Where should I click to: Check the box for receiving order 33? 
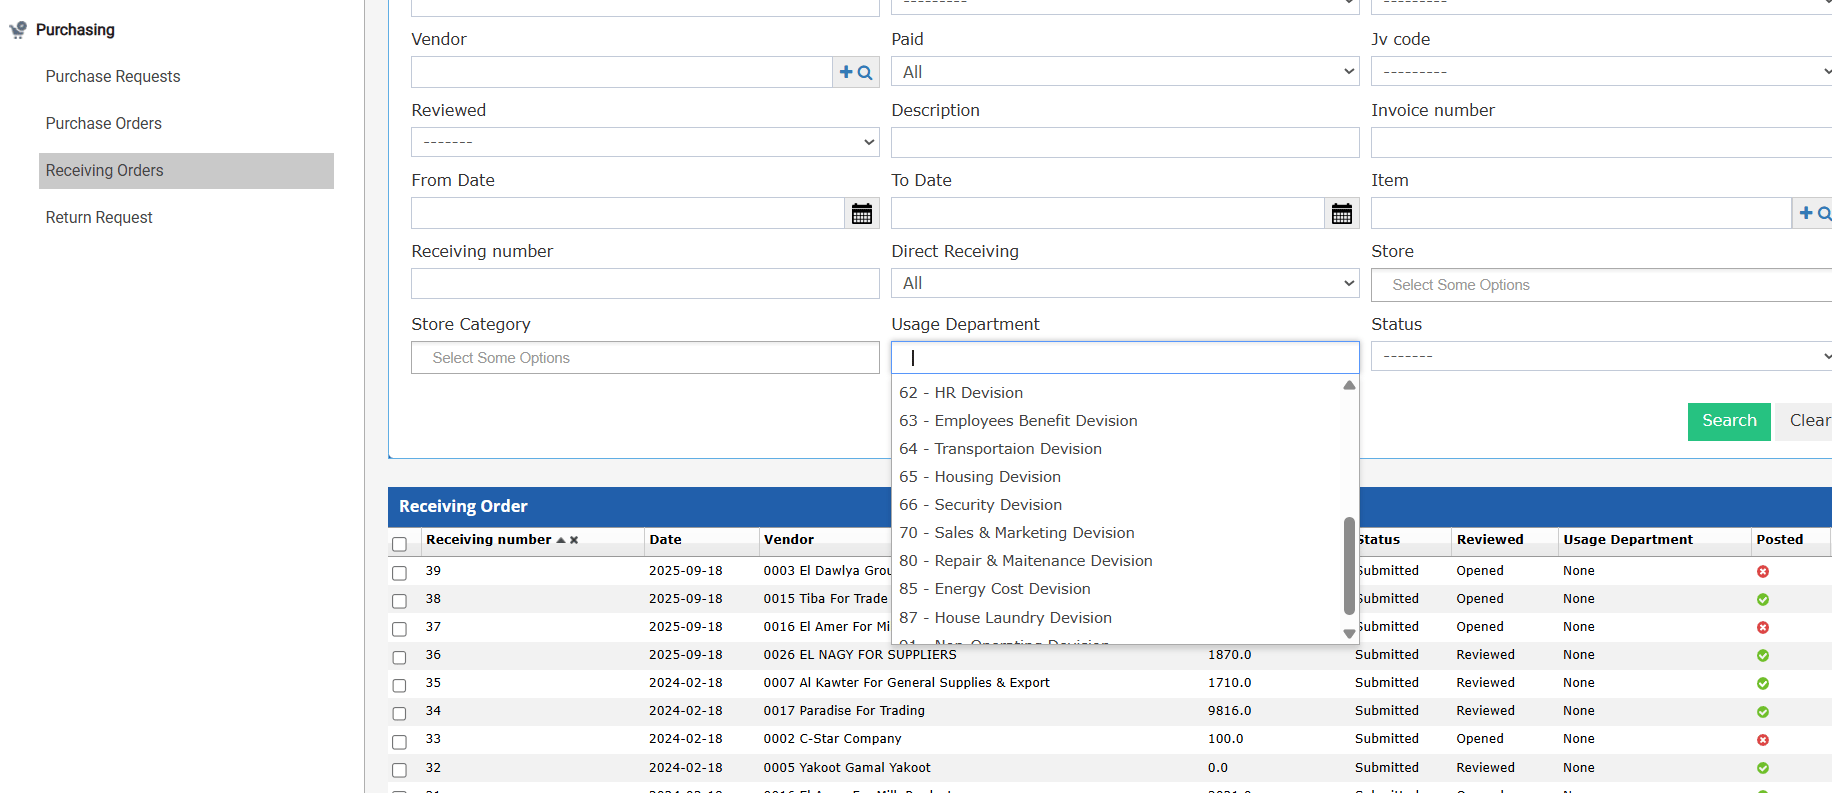point(400,742)
